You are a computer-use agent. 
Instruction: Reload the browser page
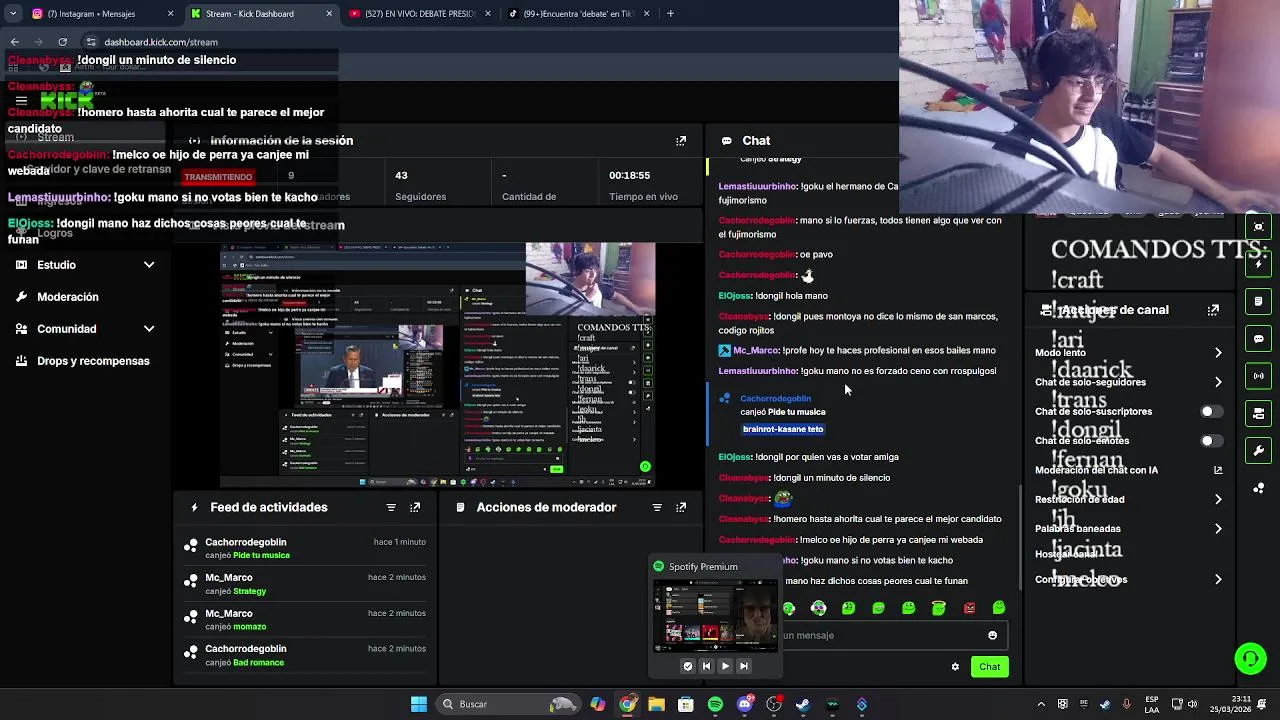(x=63, y=42)
